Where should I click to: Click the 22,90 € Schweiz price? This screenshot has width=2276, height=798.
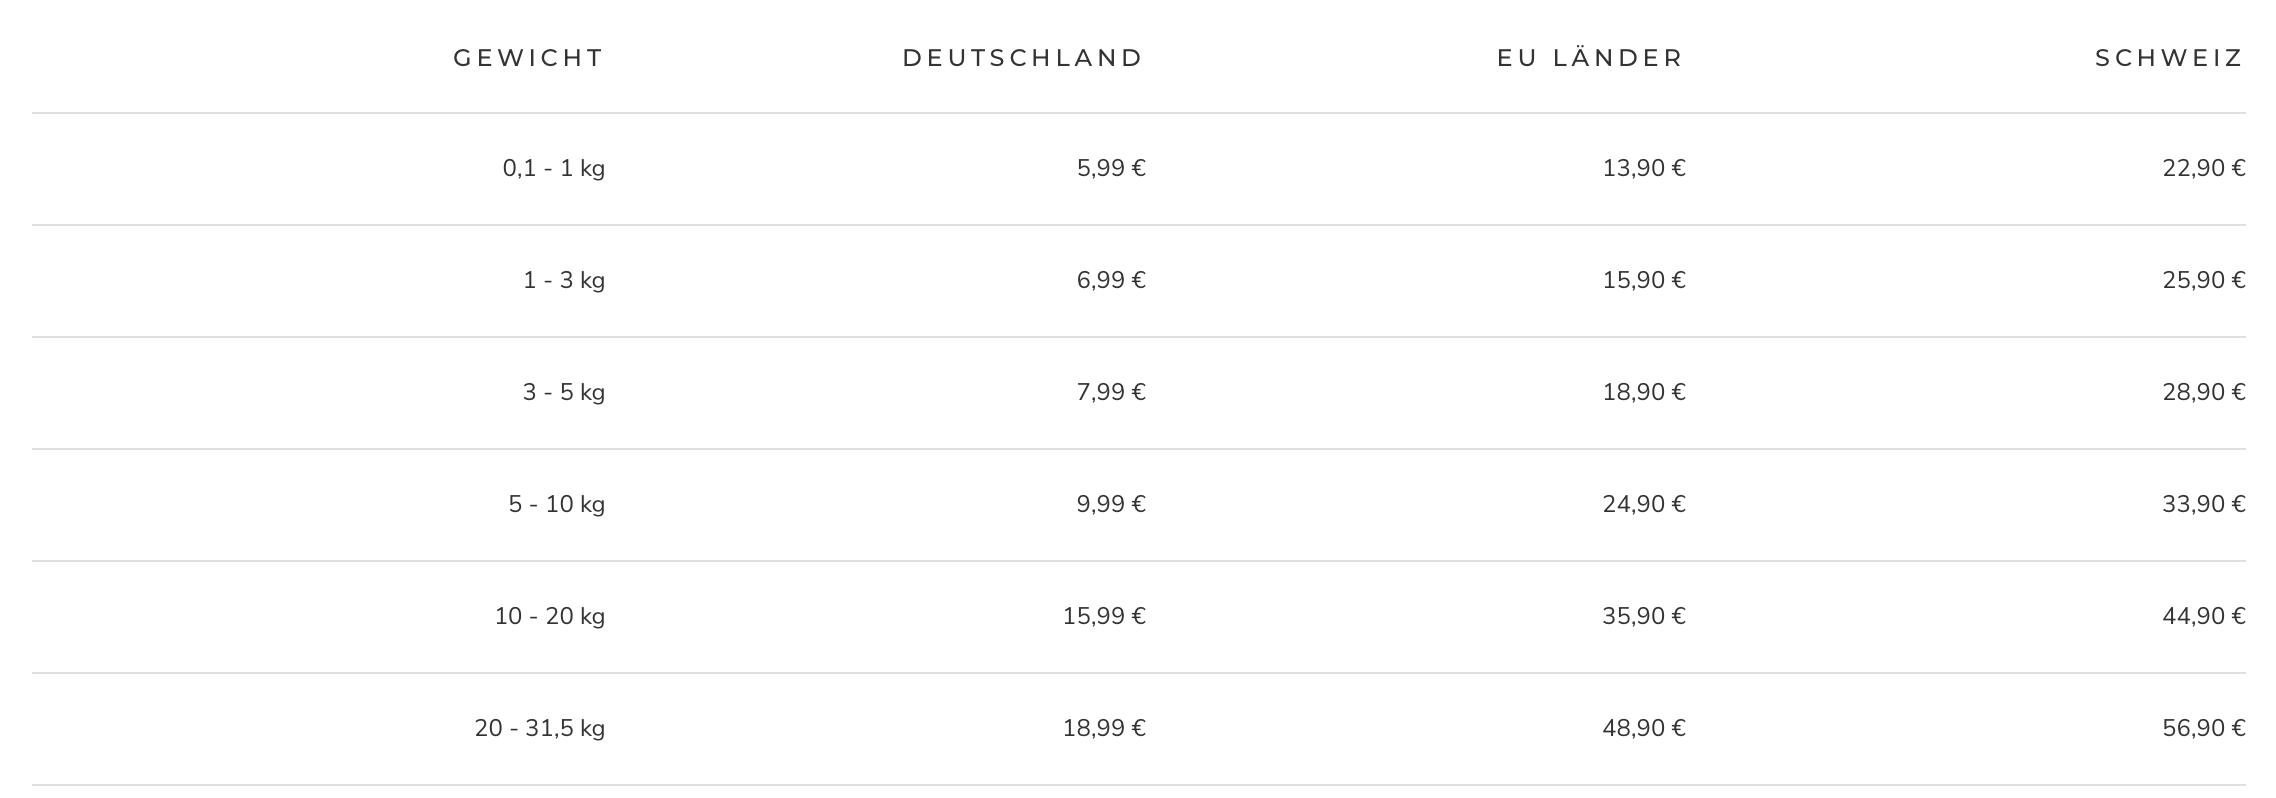[2203, 168]
